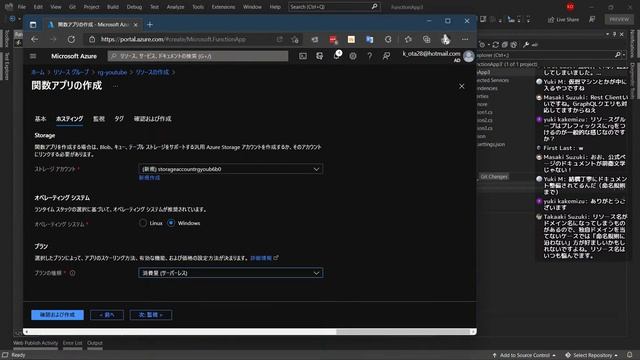
Task: Click rg-youtube in the breadcrumb
Action: (112, 72)
